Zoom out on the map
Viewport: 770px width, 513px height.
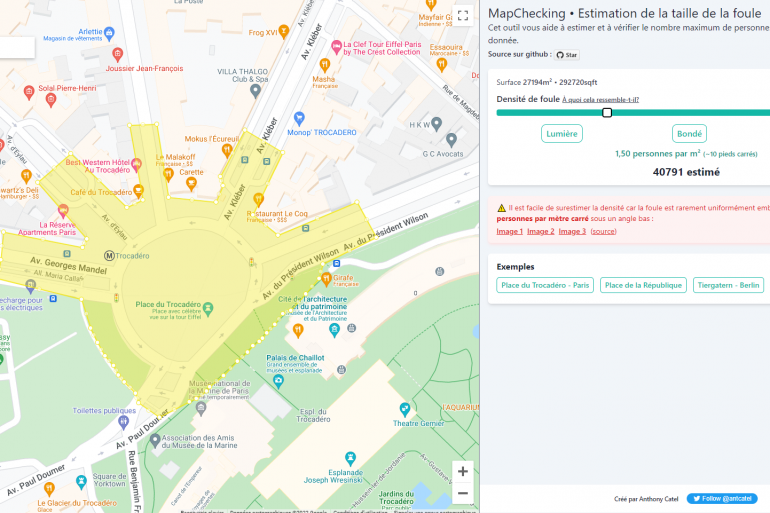click(x=462, y=493)
